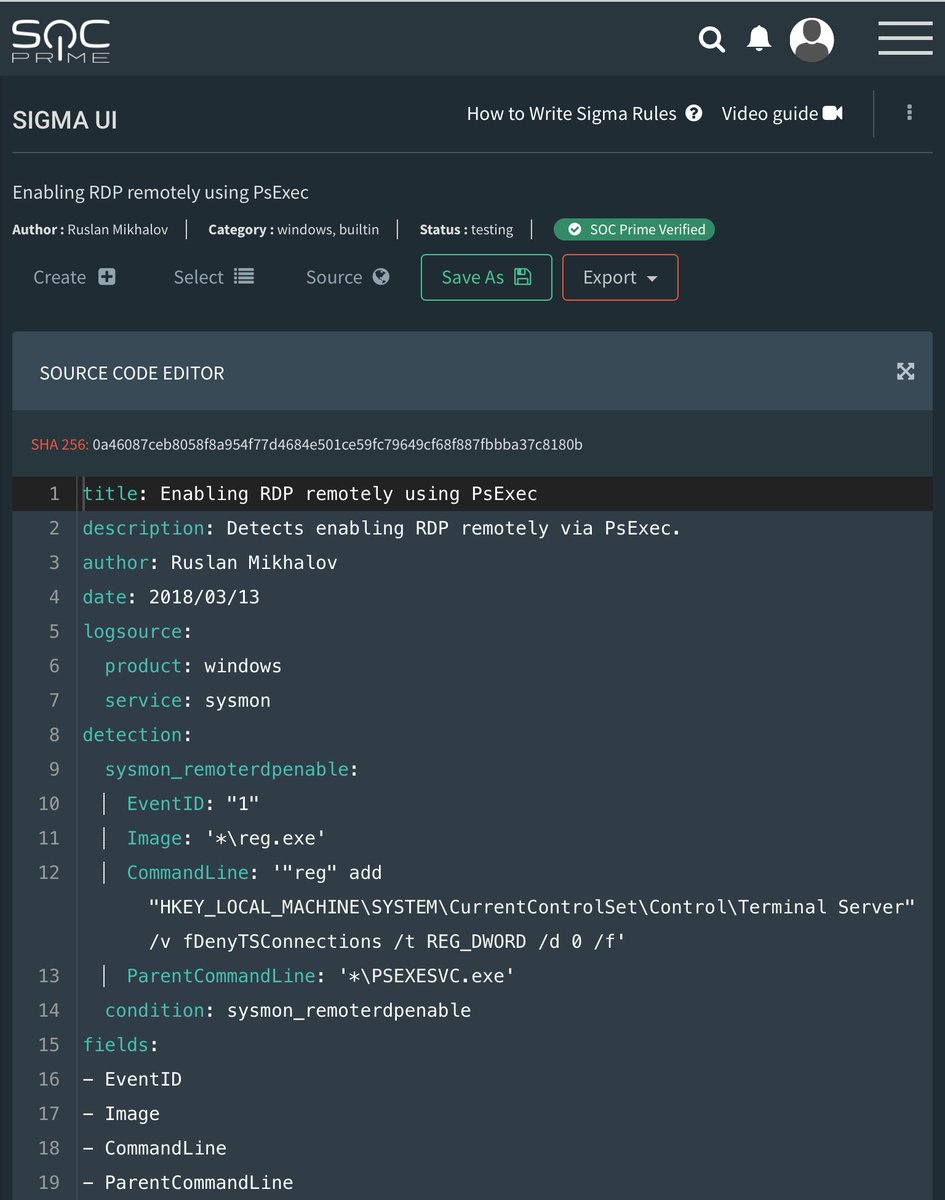Open the How to Write Sigma Rules link
The image size is (945, 1200).
(x=584, y=114)
